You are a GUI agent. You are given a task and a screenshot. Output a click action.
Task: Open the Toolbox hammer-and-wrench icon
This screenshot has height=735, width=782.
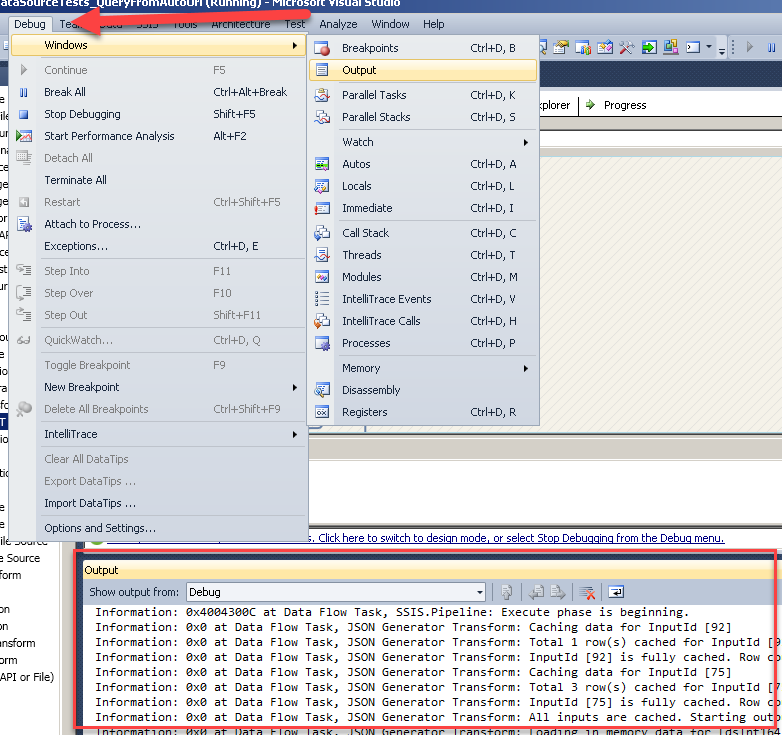coord(626,47)
